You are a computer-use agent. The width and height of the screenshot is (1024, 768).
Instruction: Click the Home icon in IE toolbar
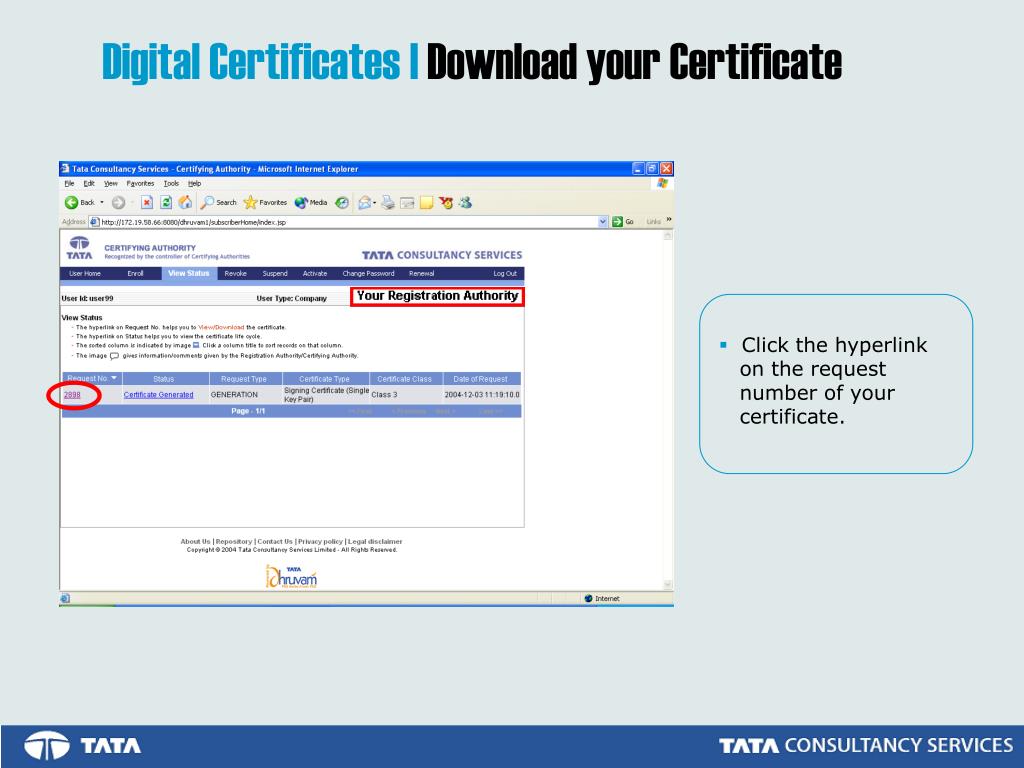[185, 202]
